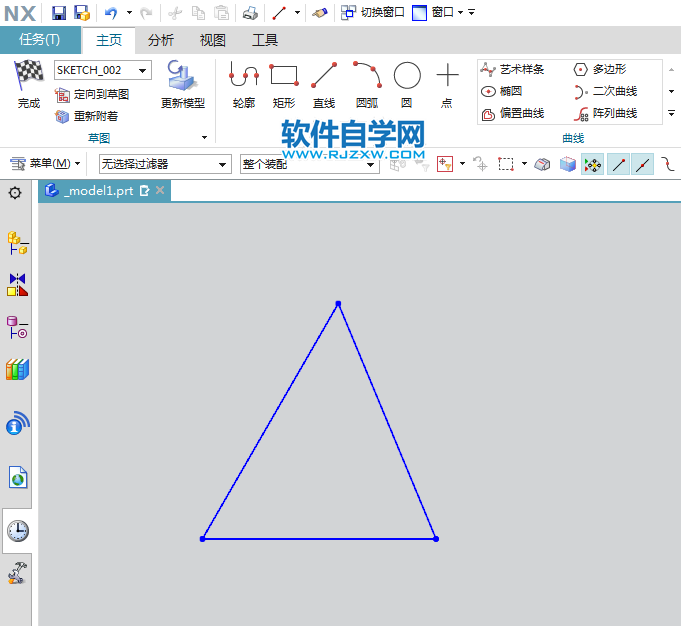Select the Profile (轮廓) curve tool
The height and width of the screenshot is (626, 681).
click(244, 85)
